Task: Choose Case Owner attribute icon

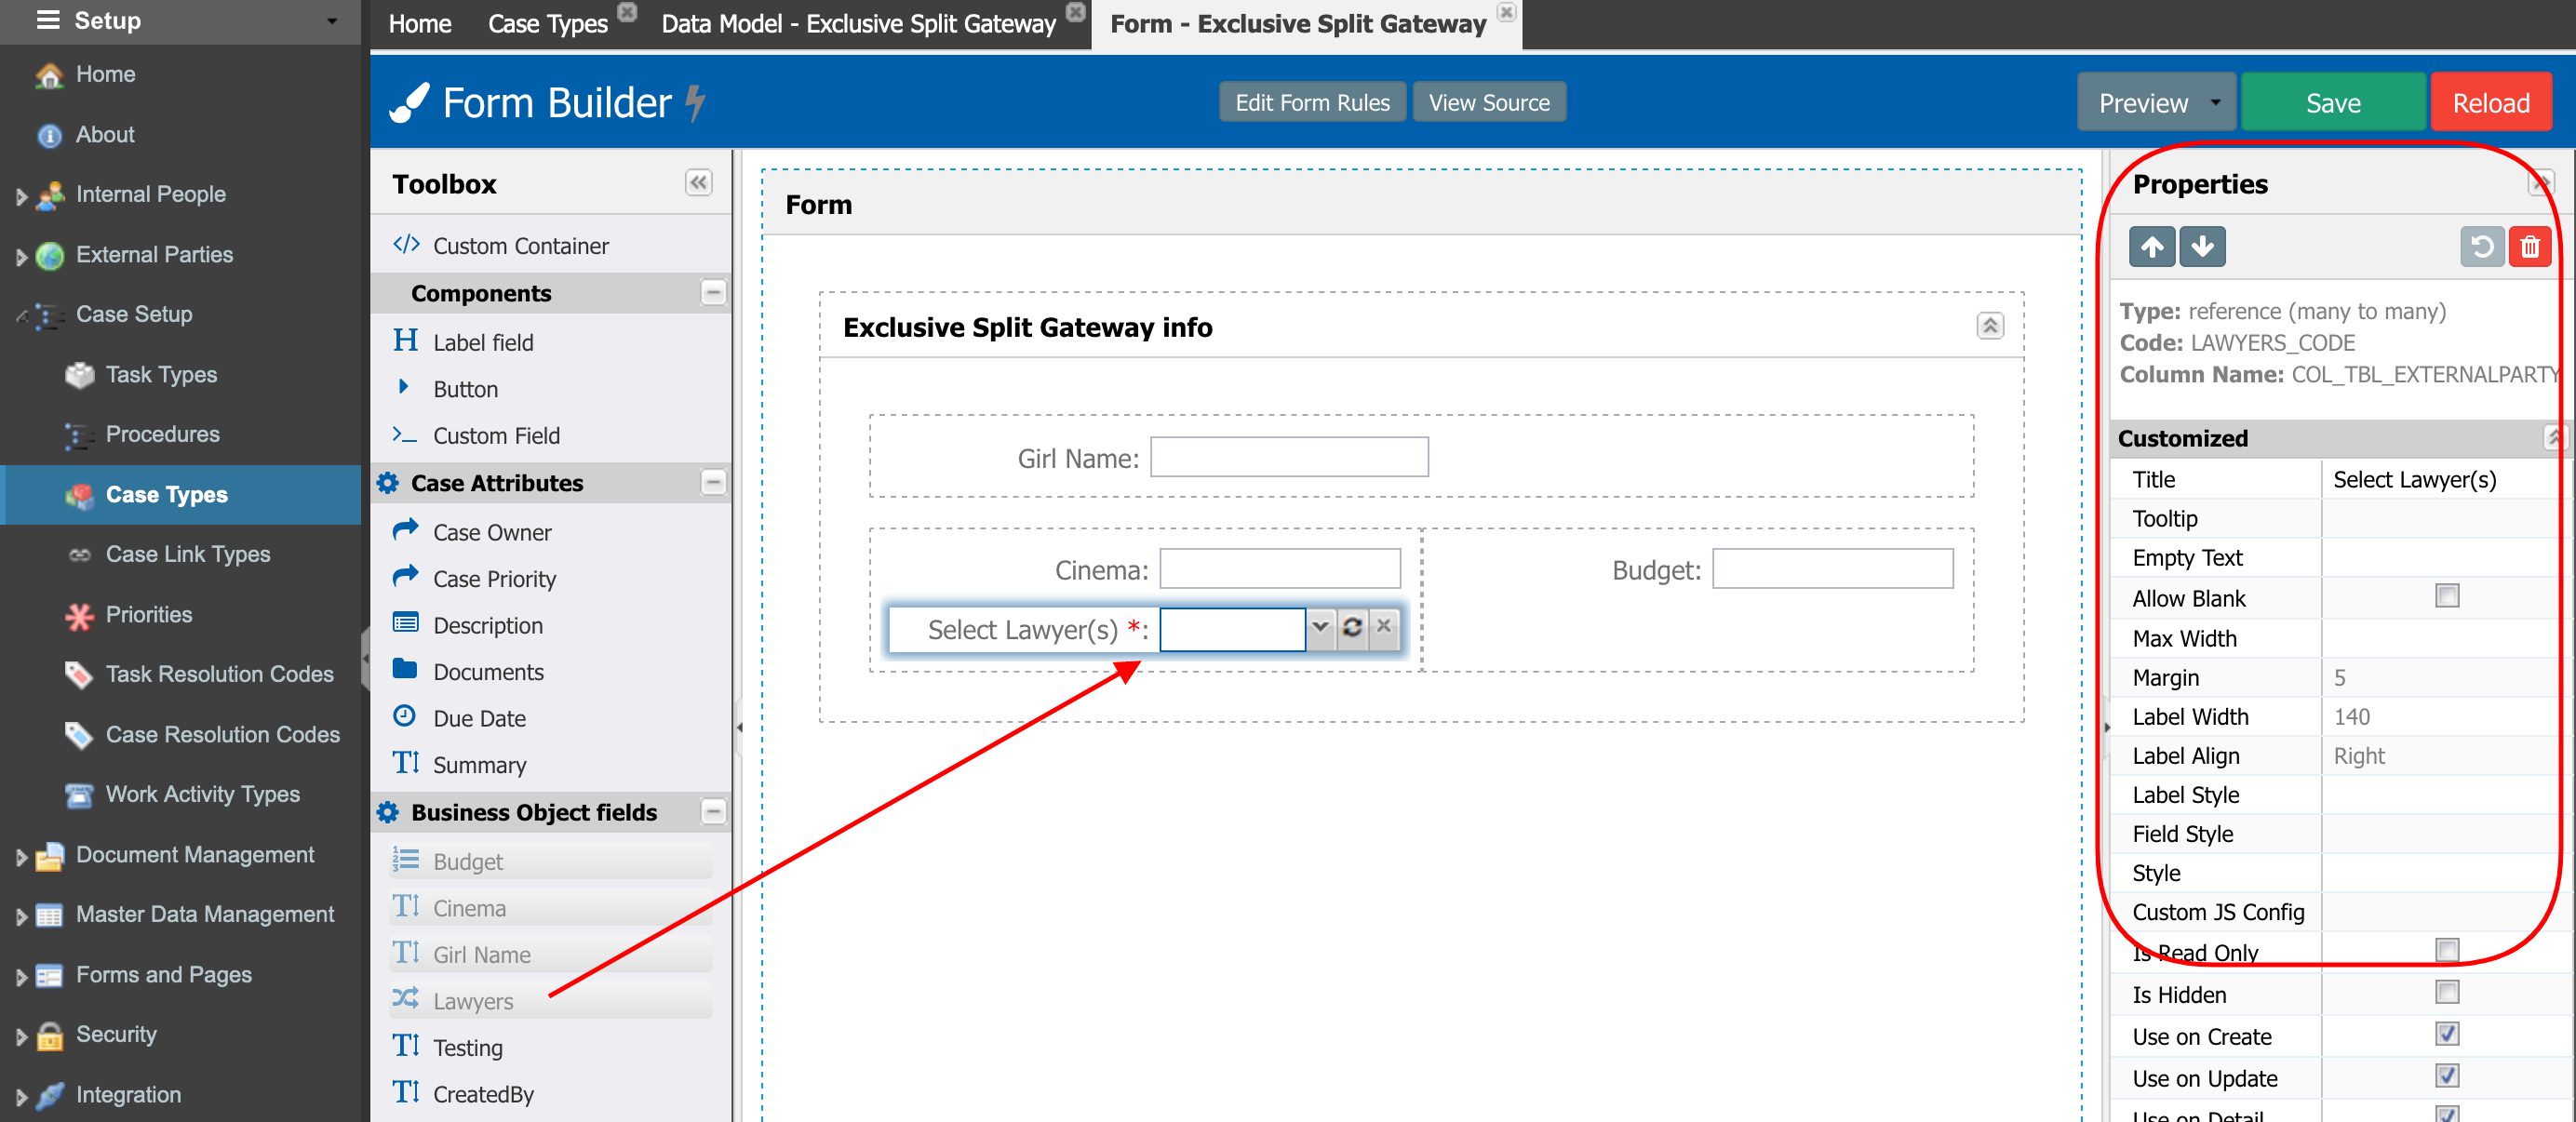Action: pos(405,530)
